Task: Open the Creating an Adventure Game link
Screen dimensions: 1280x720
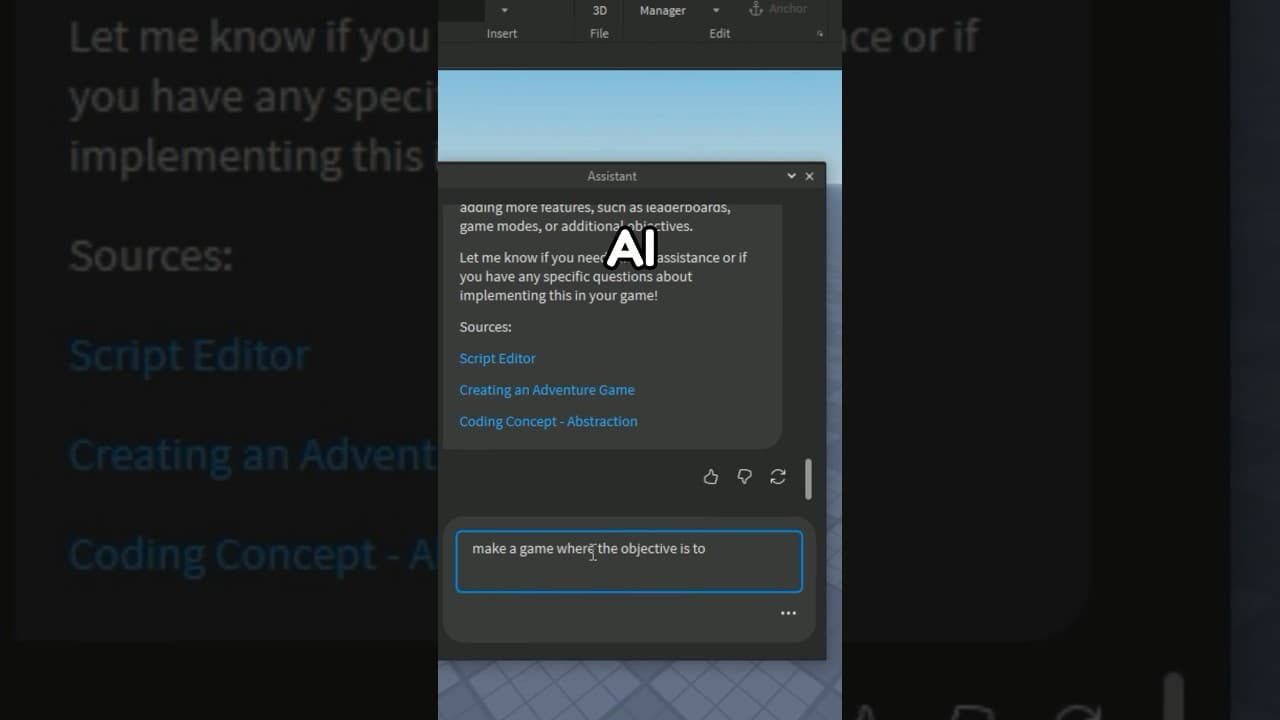Action: tap(547, 390)
